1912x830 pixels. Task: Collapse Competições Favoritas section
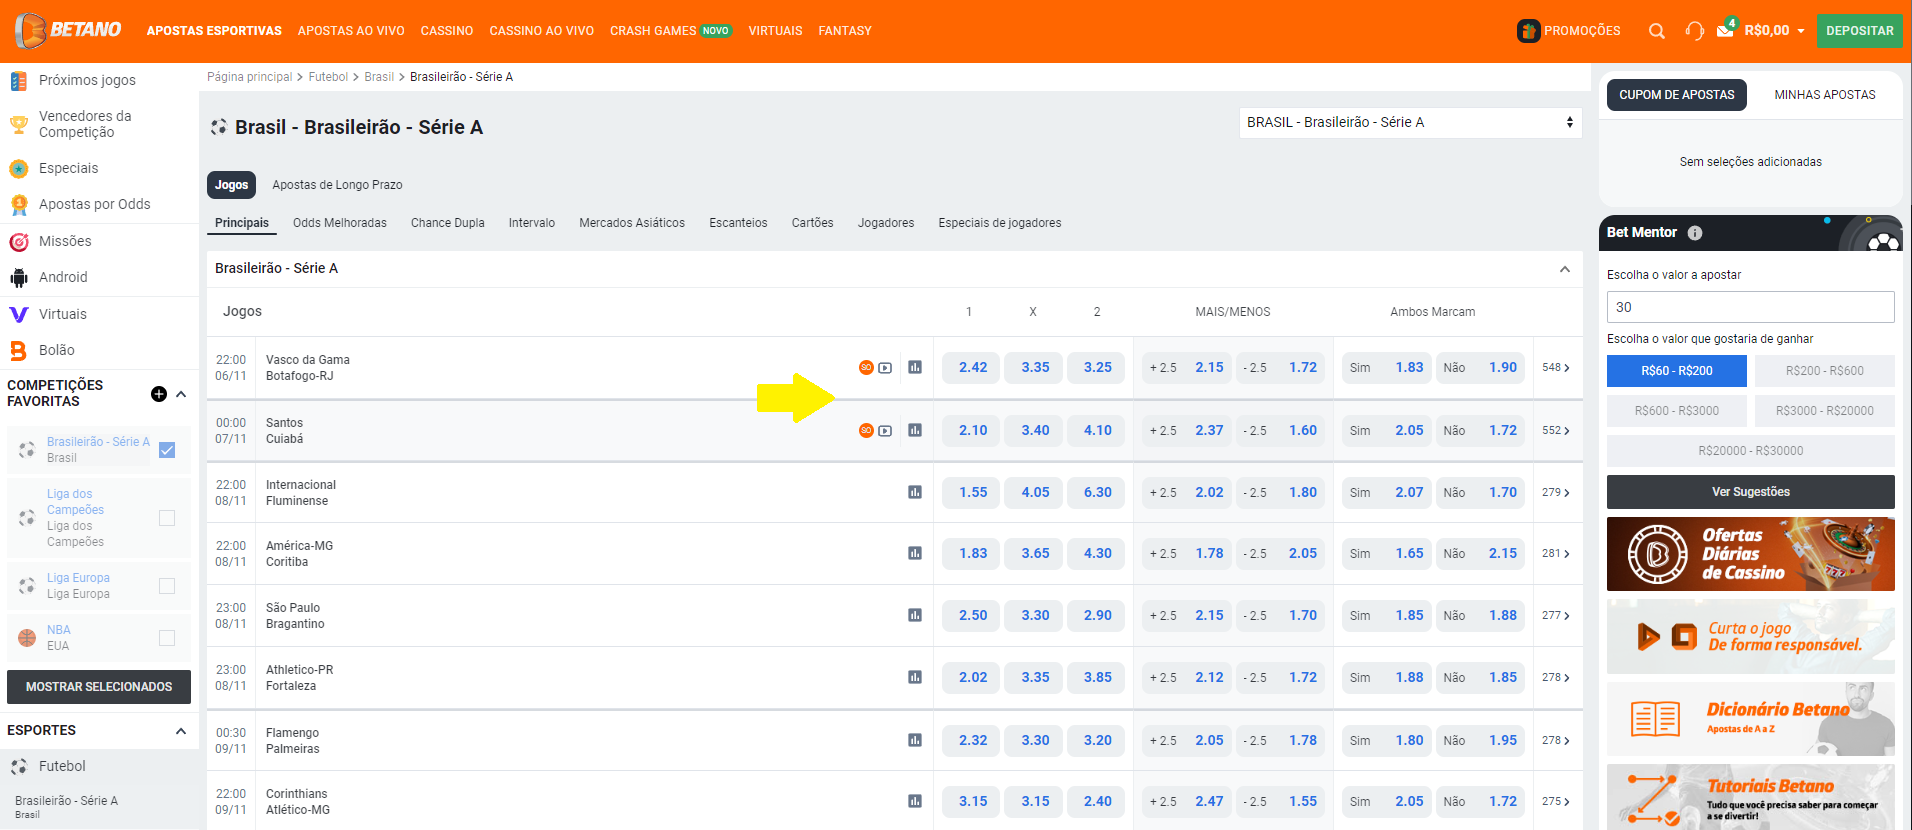(181, 394)
